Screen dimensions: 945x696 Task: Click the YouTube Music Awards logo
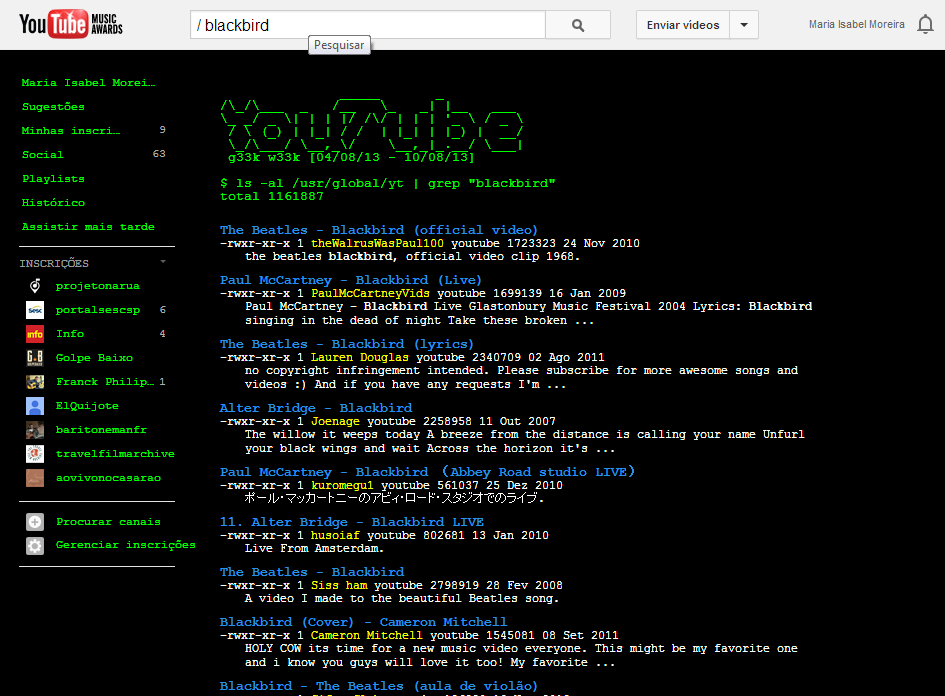tap(71, 24)
